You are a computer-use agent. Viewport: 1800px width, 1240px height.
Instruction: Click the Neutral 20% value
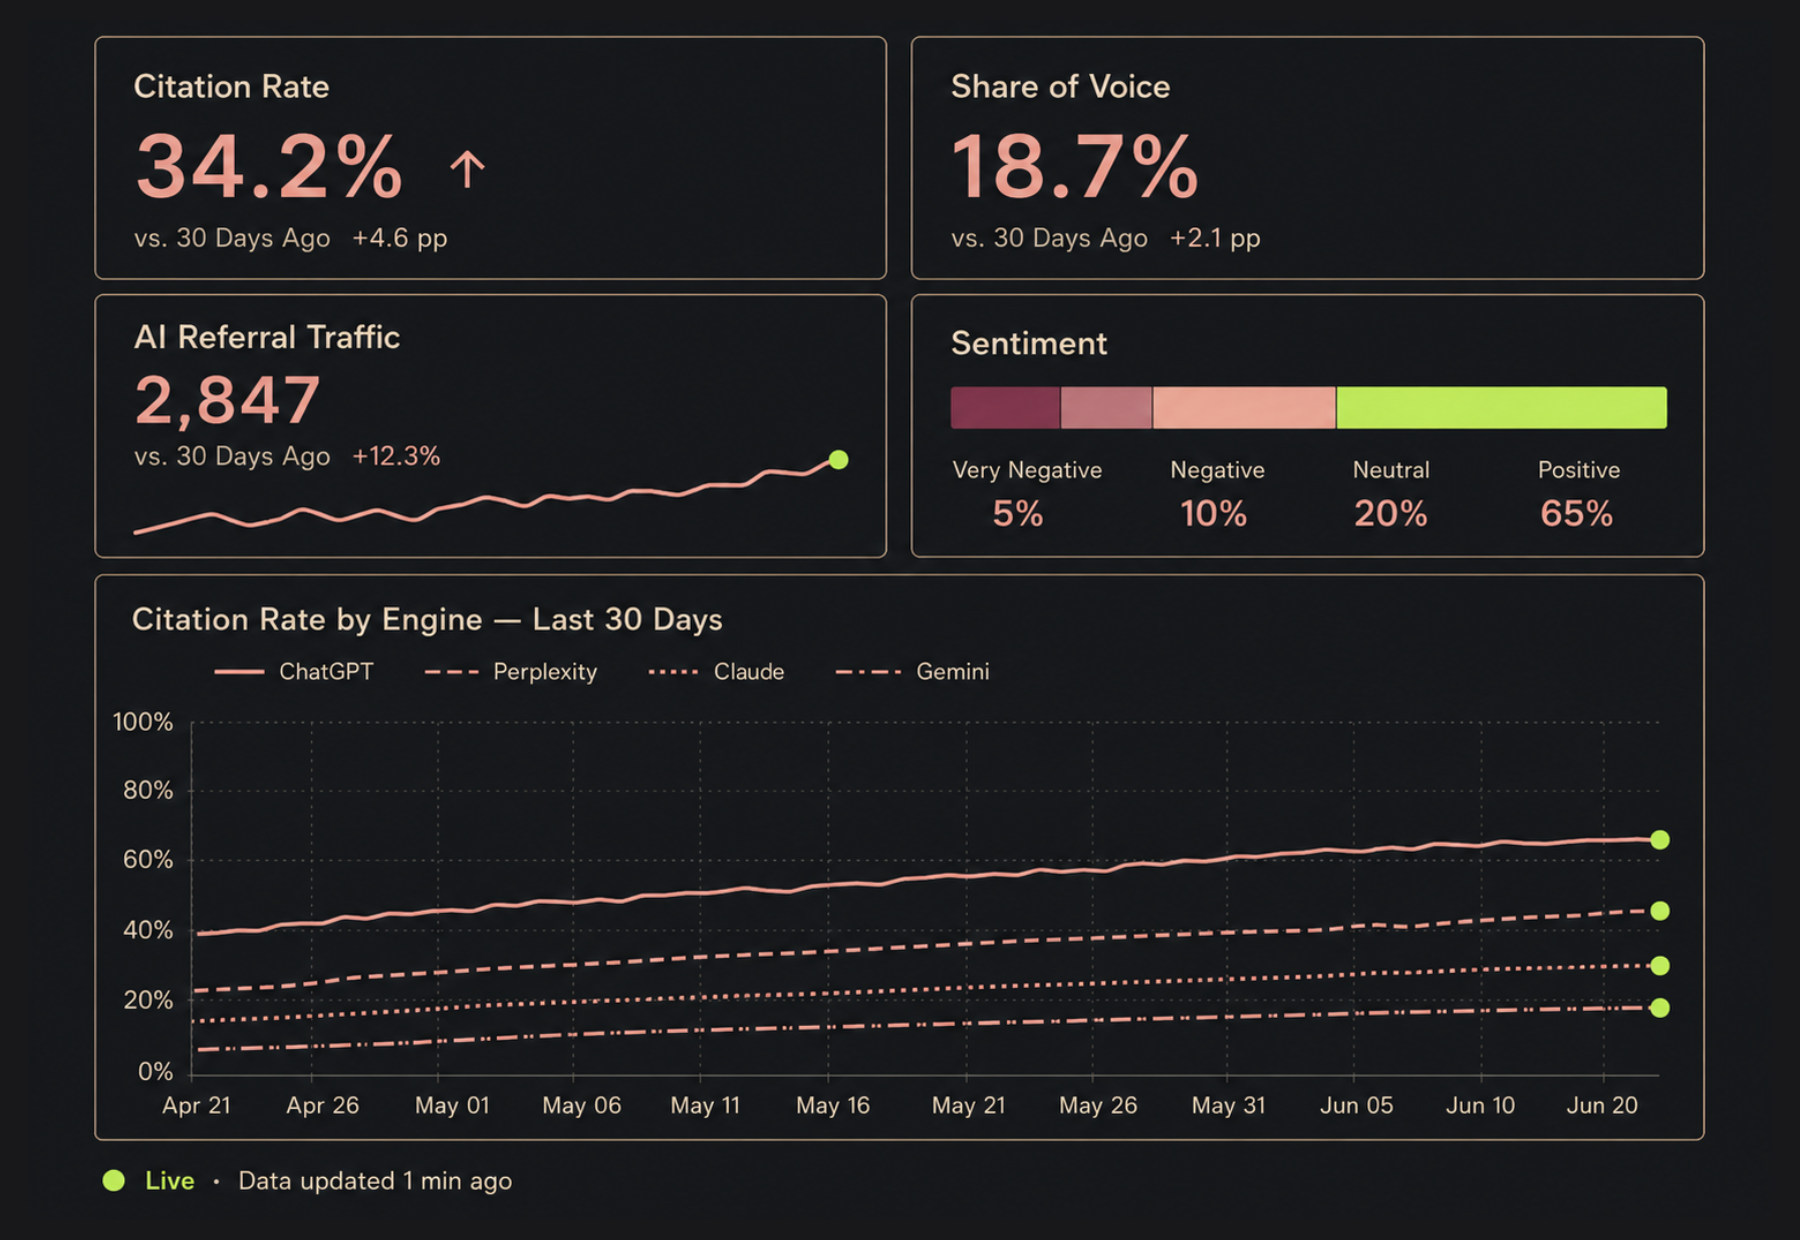1391,514
